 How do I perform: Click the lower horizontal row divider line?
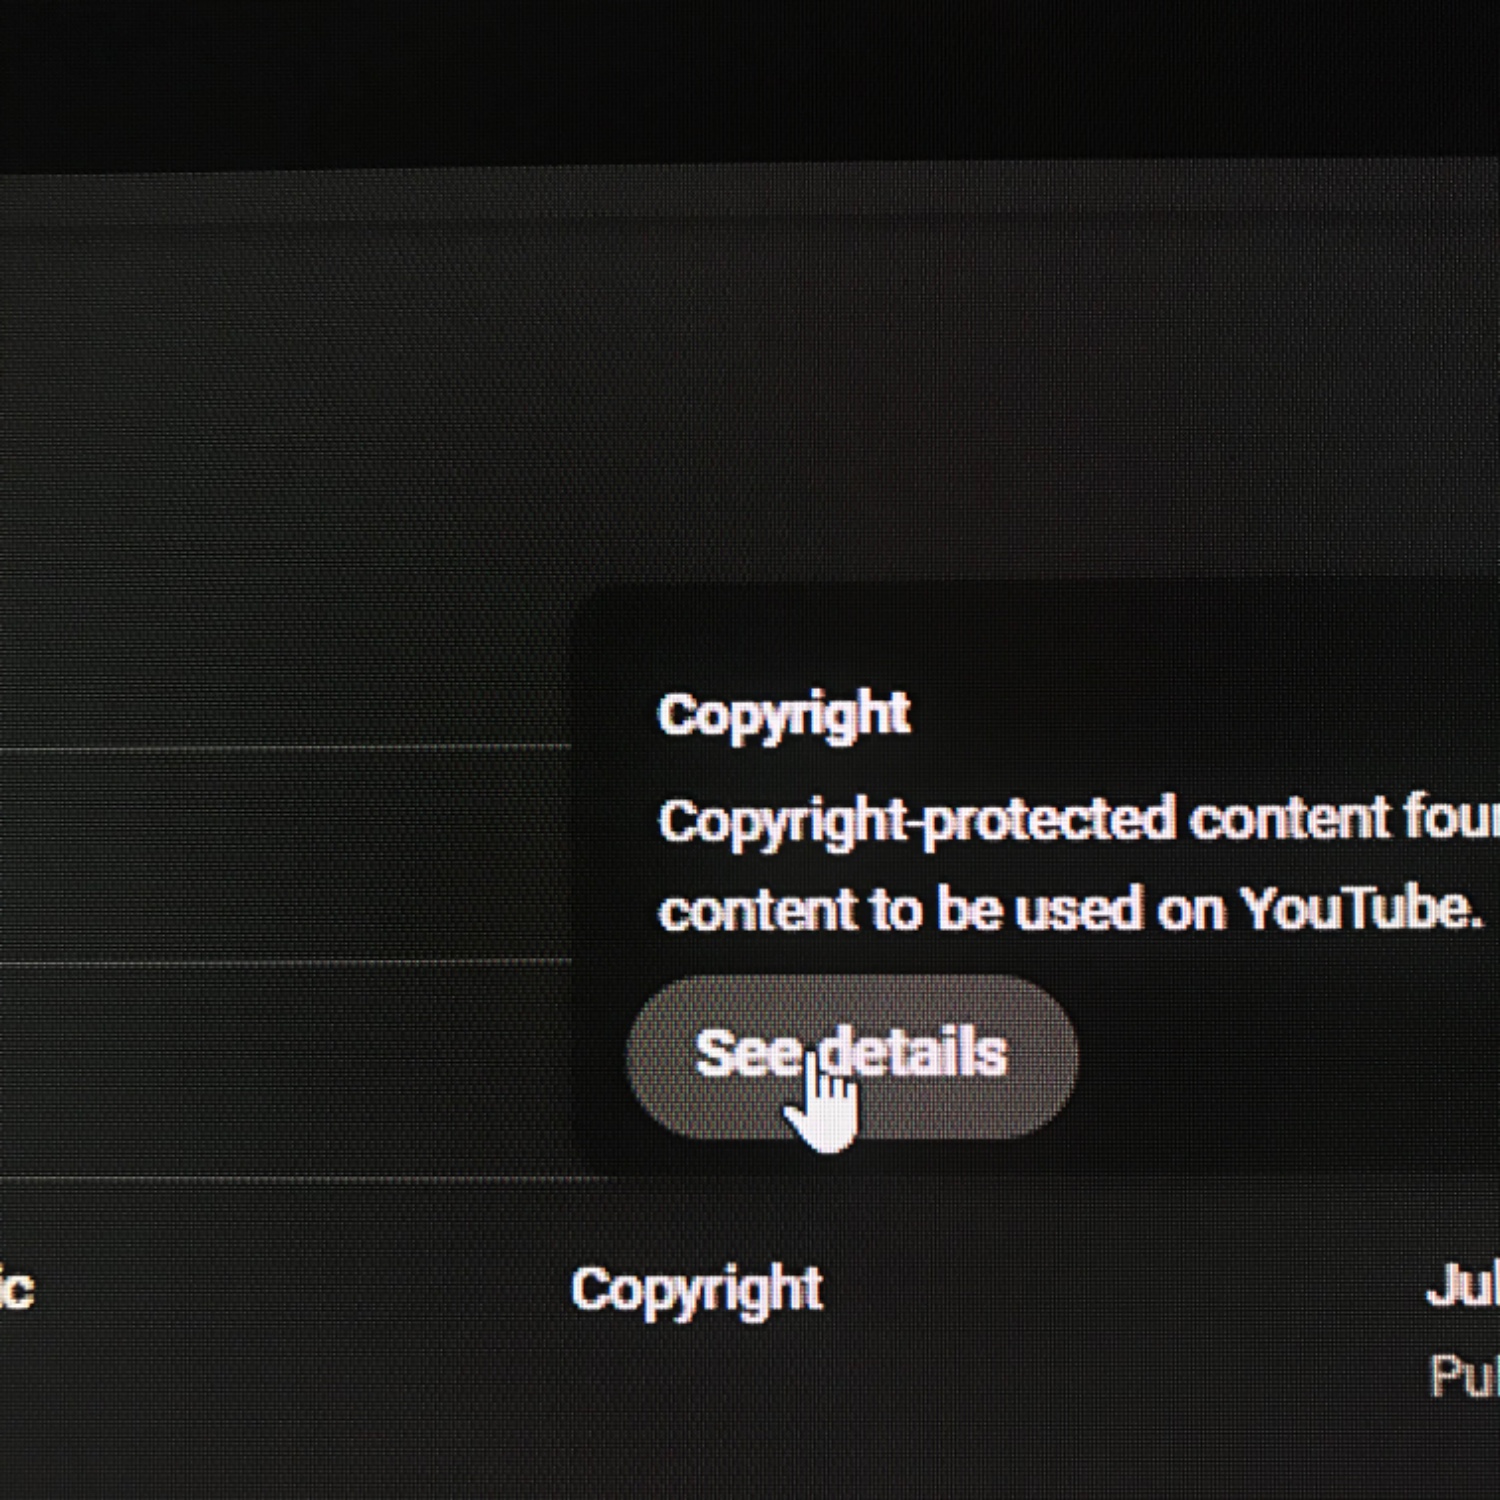[285, 962]
